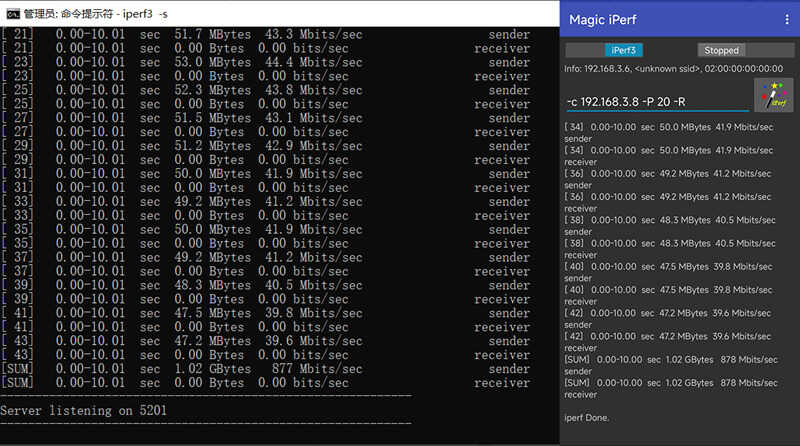Click the 'iperf Done.' message
This screenshot has height=446, width=800.
coord(586,417)
